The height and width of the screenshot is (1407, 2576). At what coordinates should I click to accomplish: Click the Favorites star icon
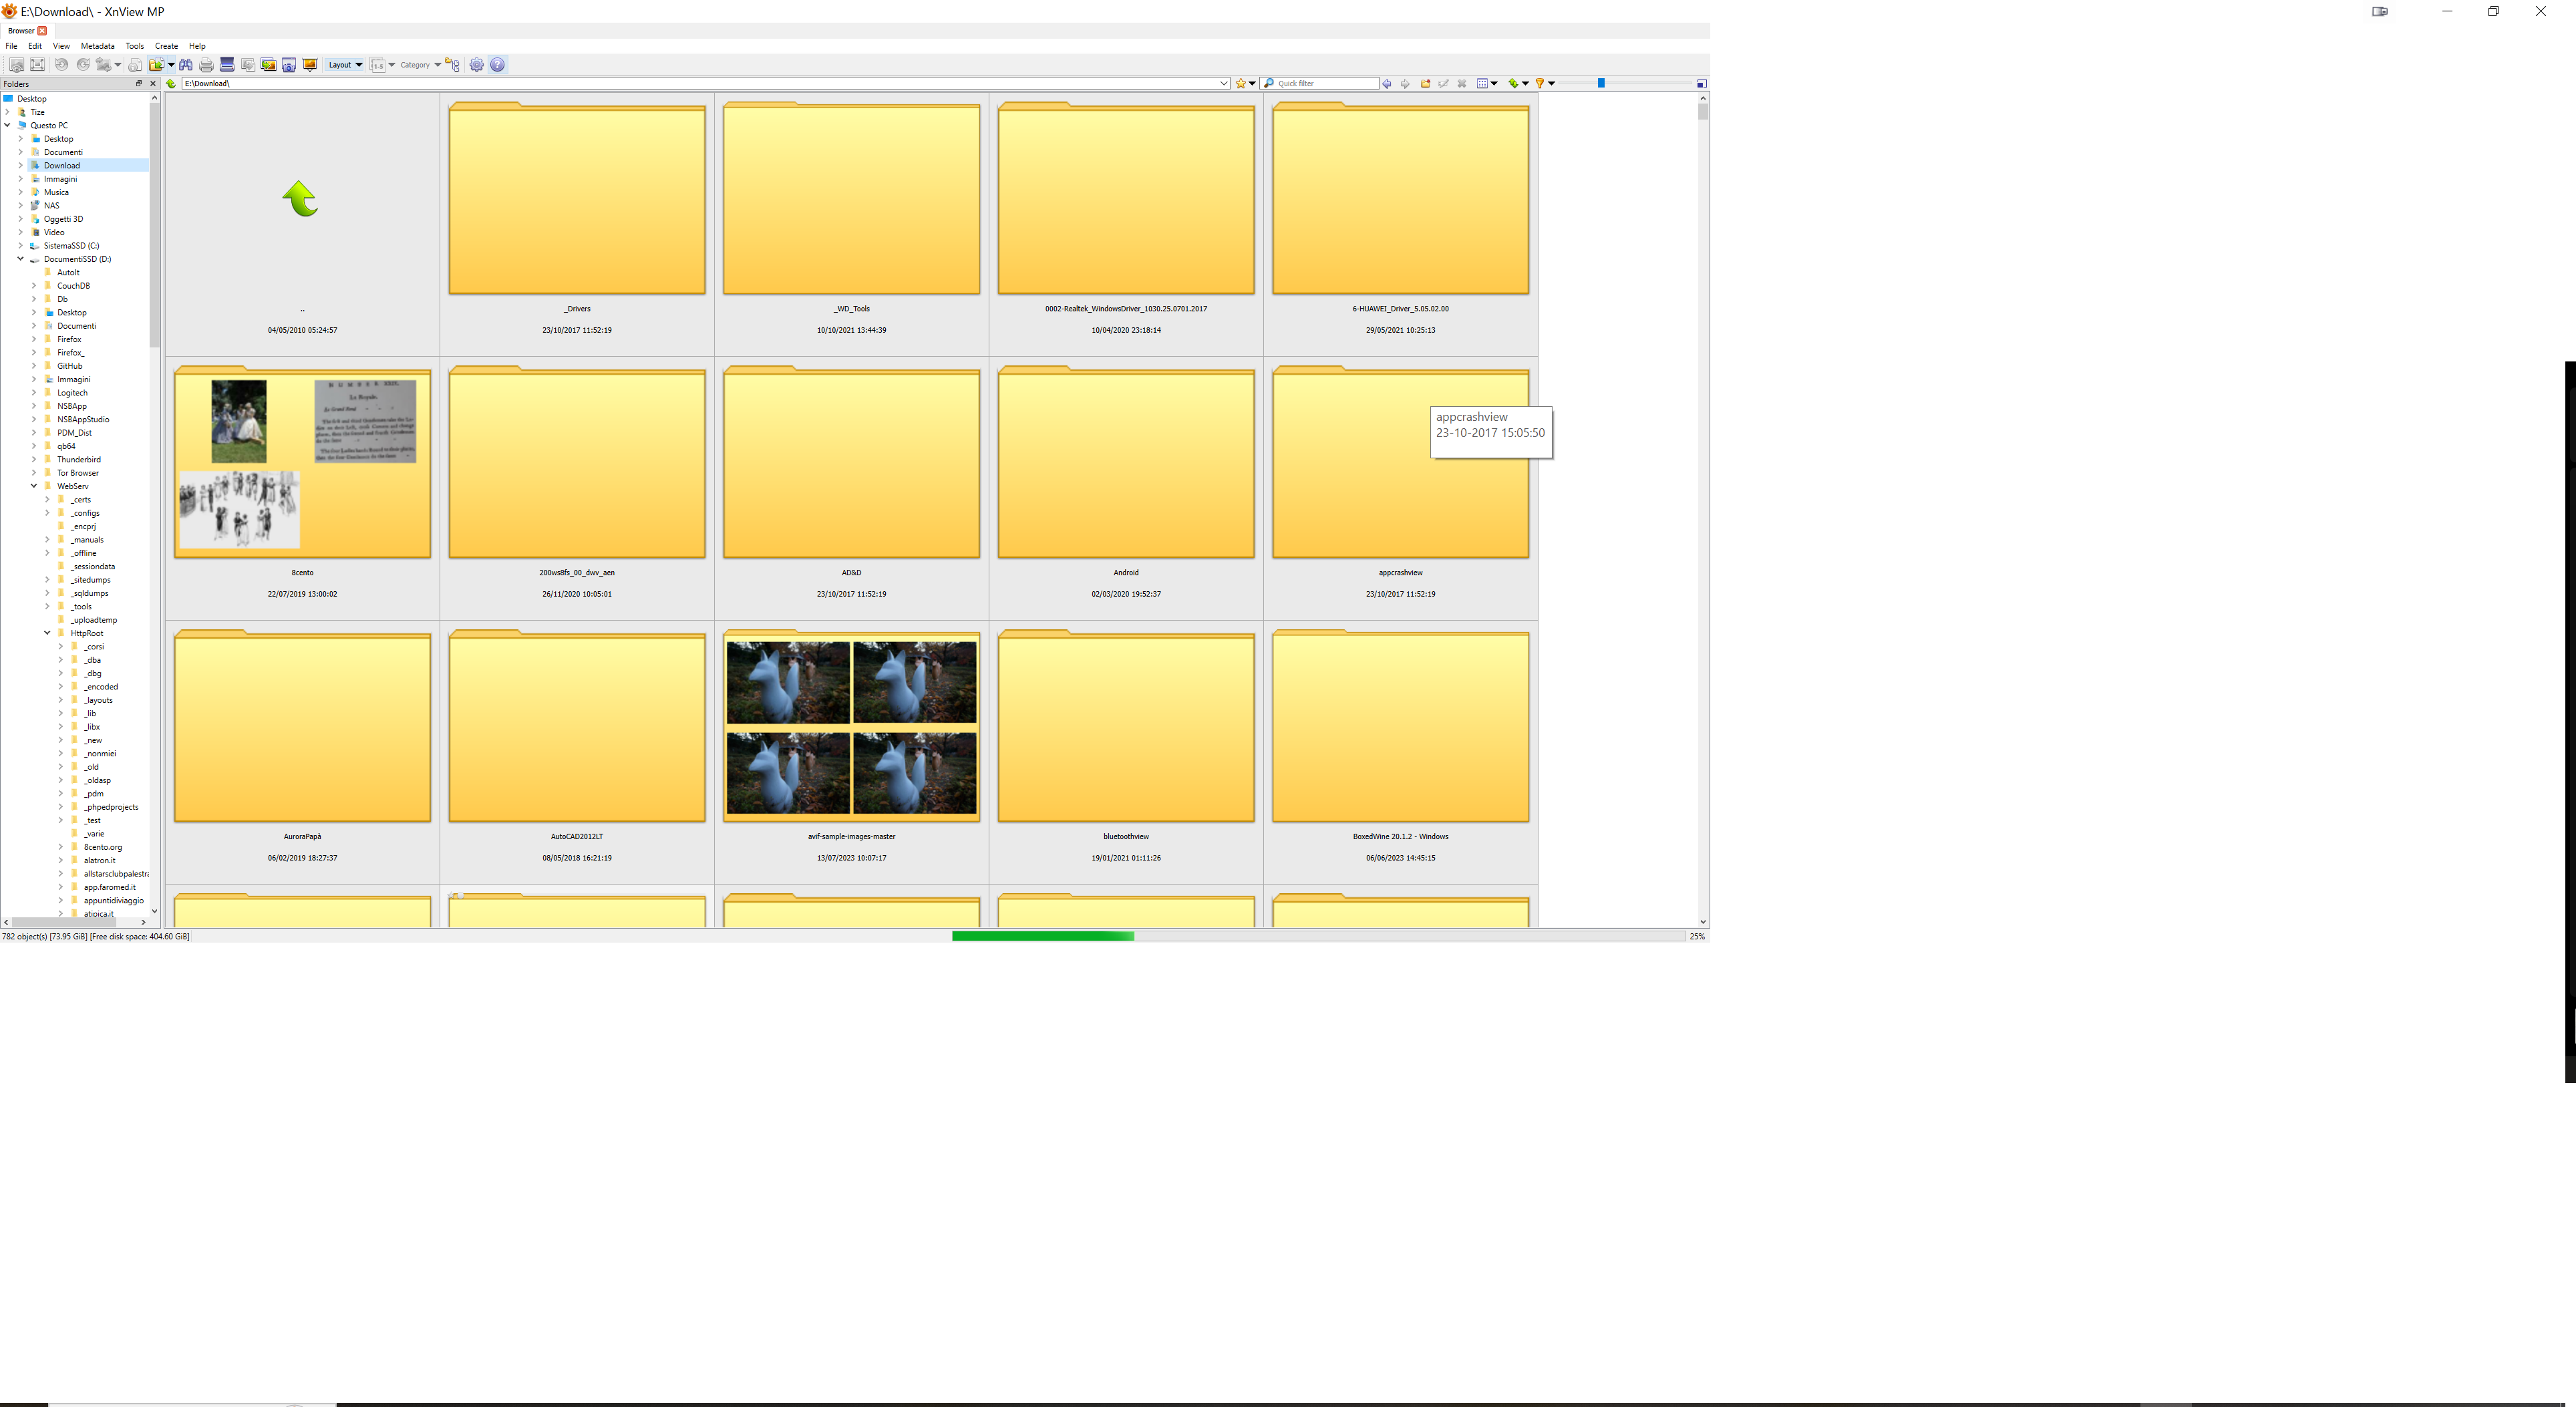click(1241, 84)
